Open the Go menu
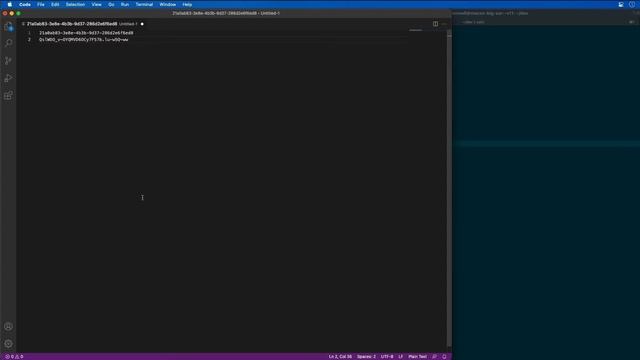Image resolution: width=640 pixels, height=360 pixels. pyautogui.click(x=111, y=4)
